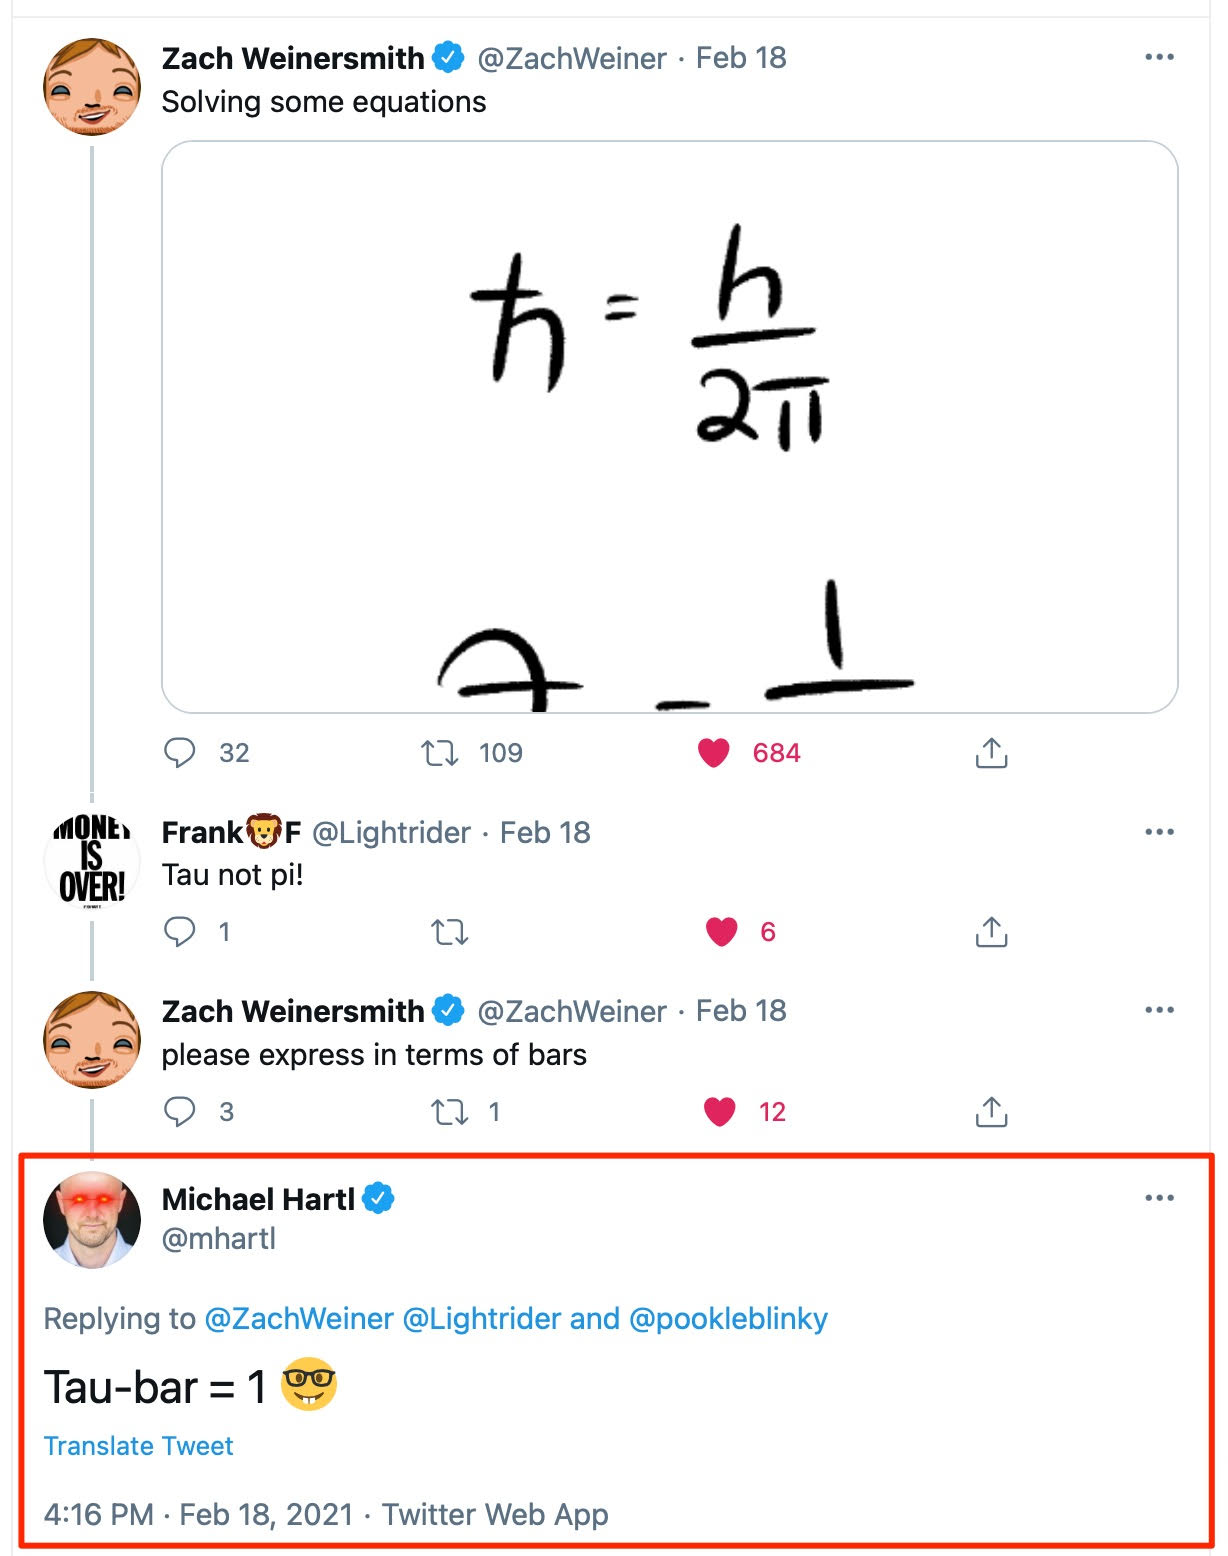Screen dimensions: 1228x1556
Task: Unlike the Tau not pi tweet
Action: pyautogui.click(x=721, y=931)
